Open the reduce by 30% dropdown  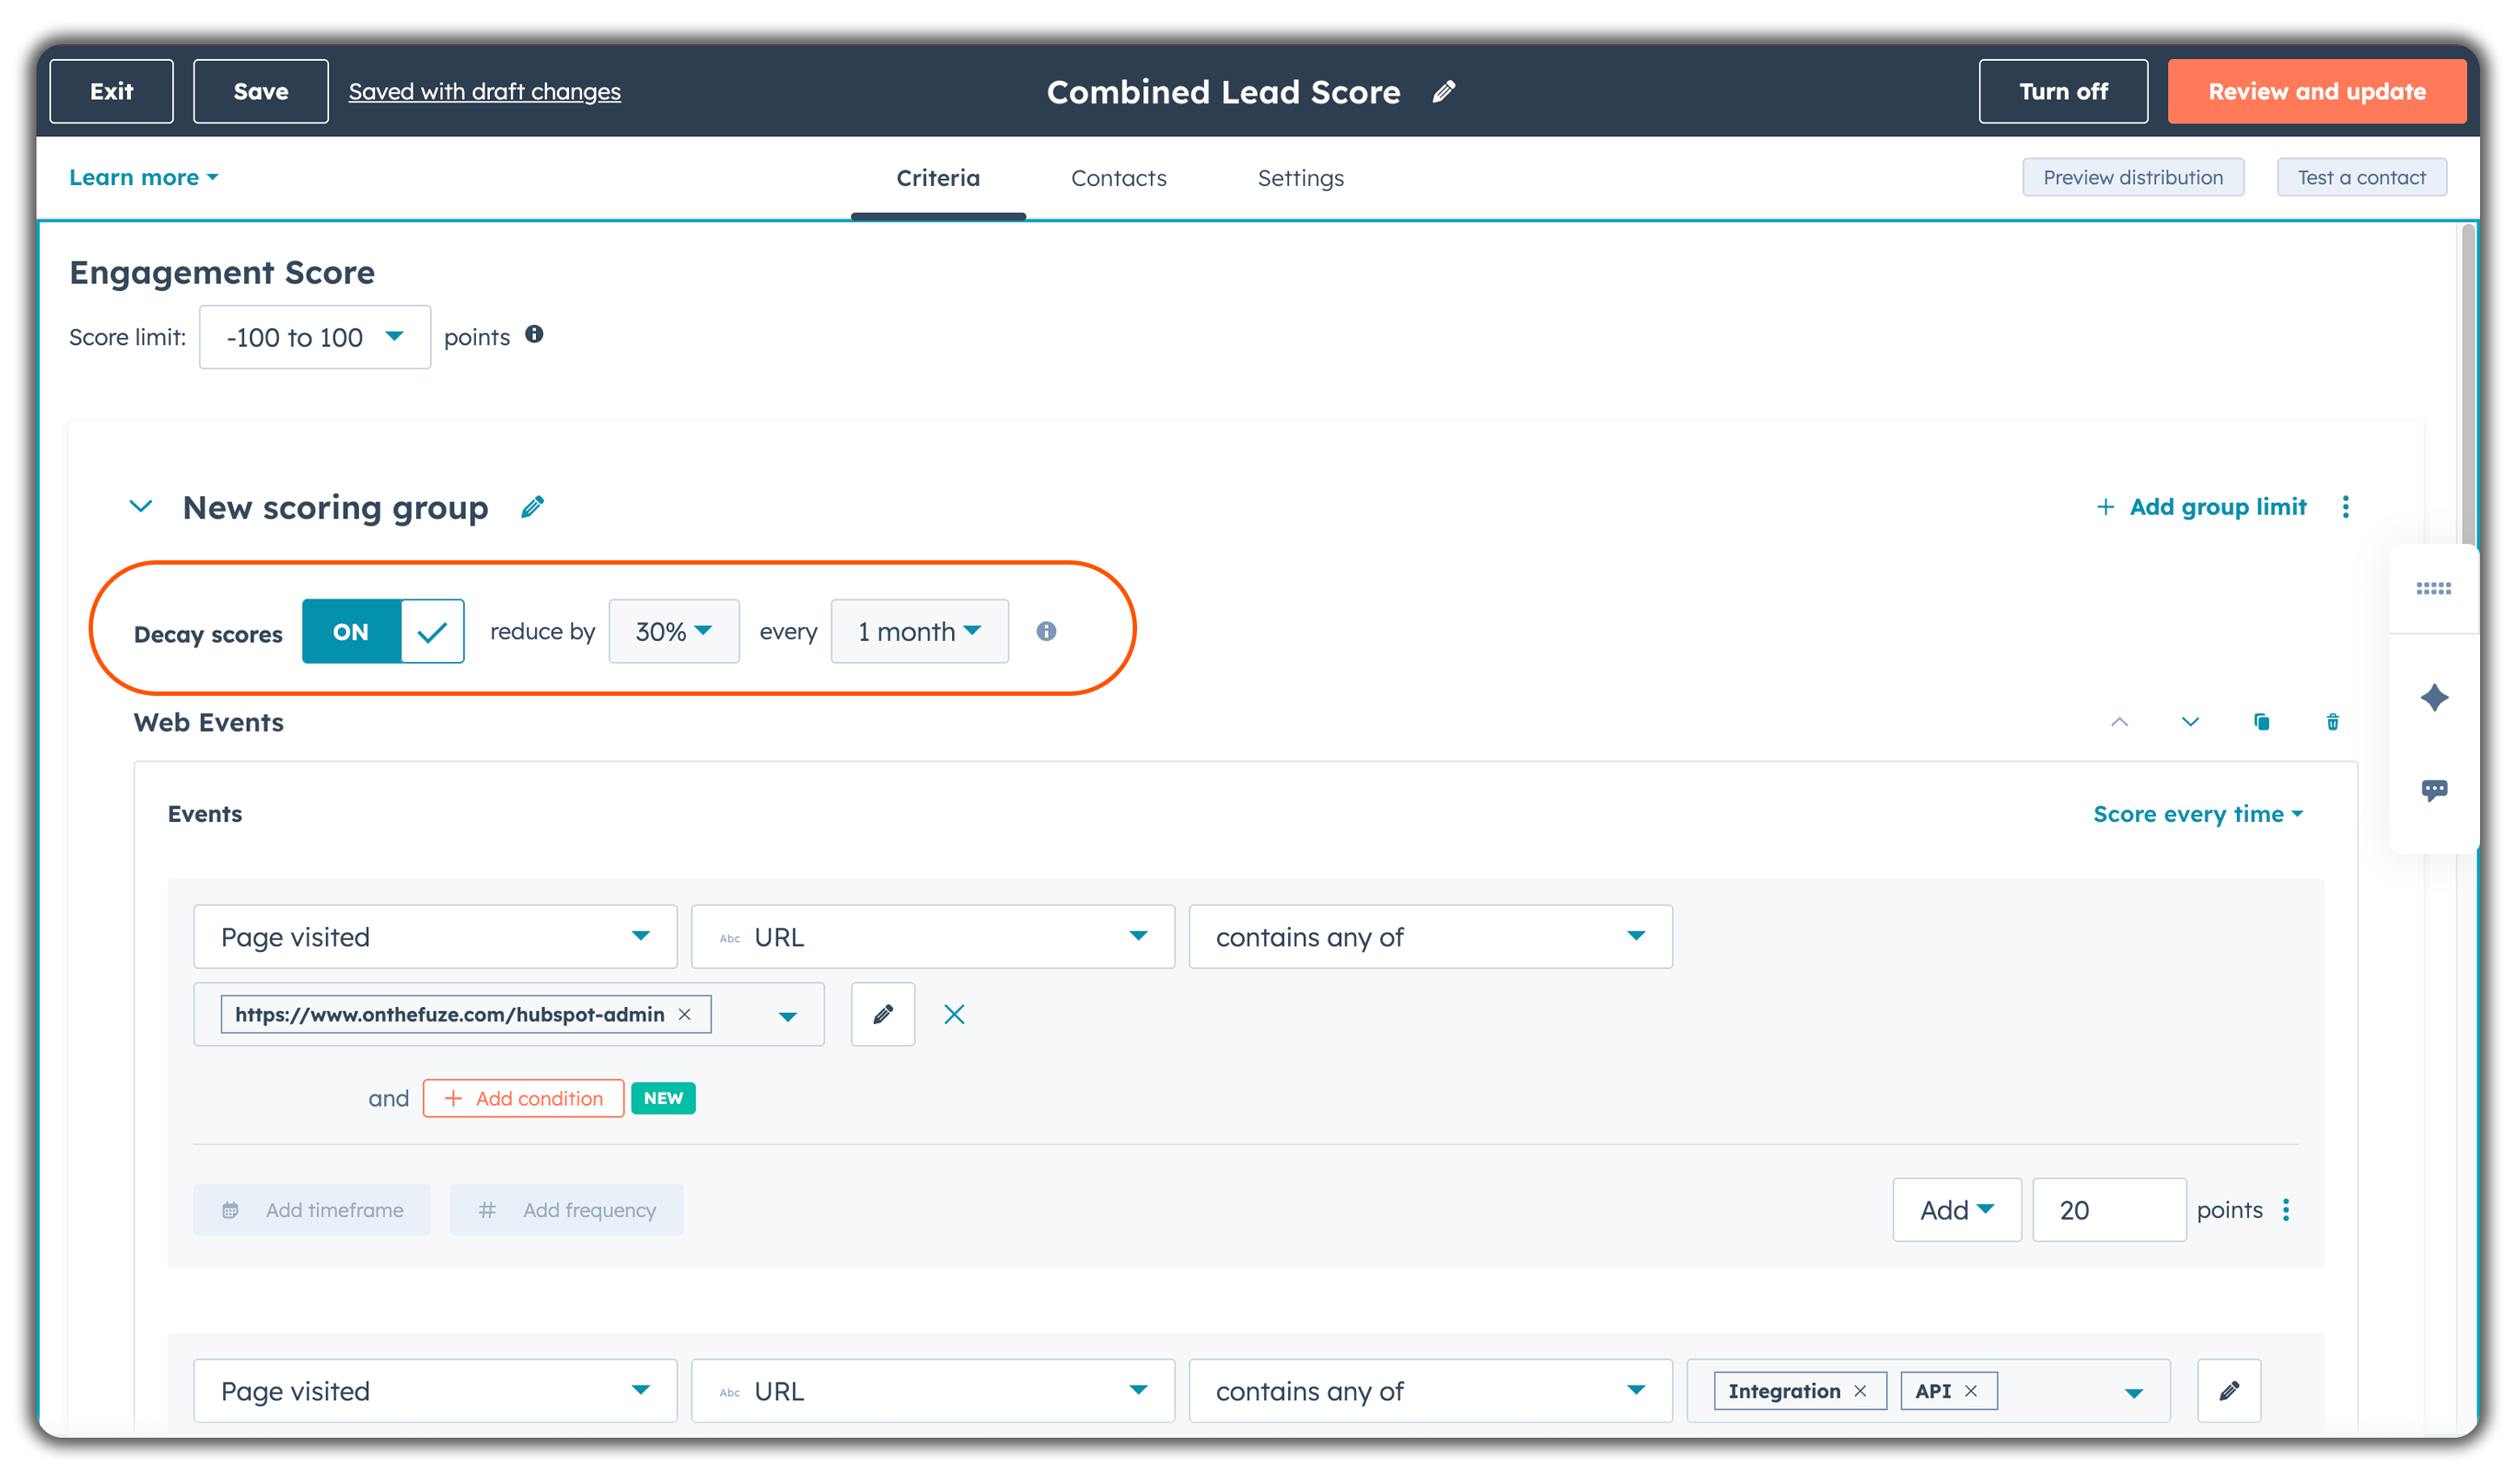click(673, 631)
